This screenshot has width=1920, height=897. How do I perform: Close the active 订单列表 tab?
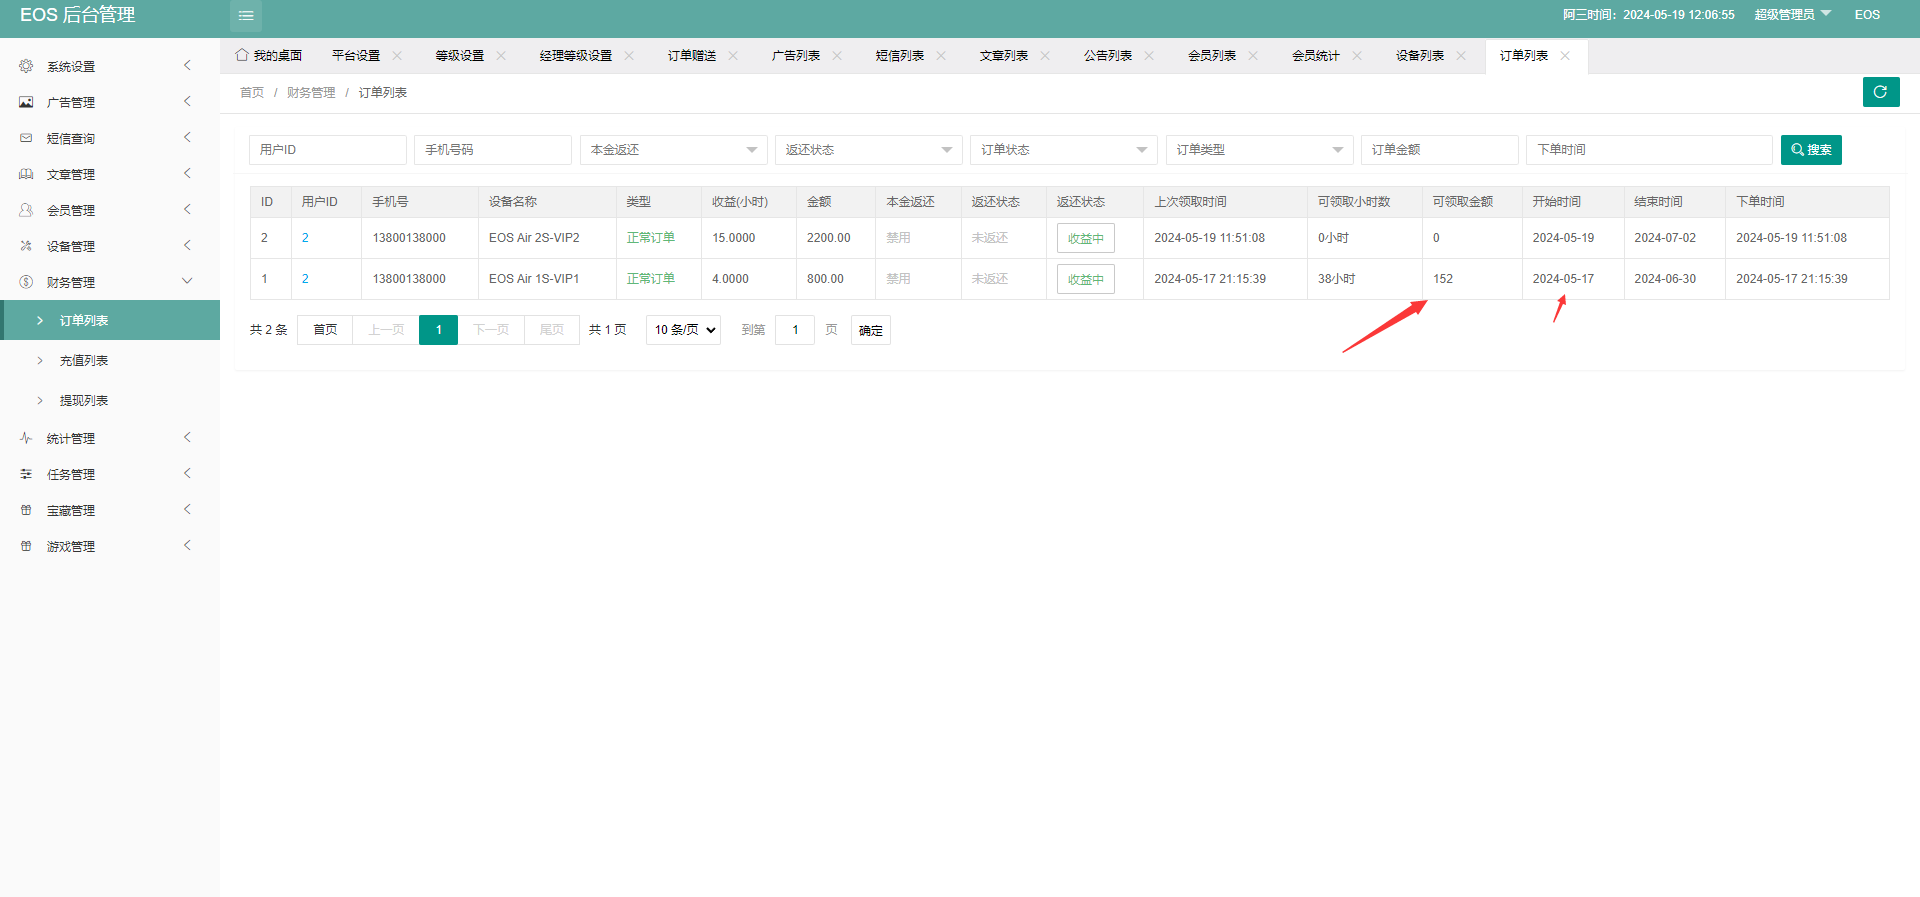point(1565,56)
